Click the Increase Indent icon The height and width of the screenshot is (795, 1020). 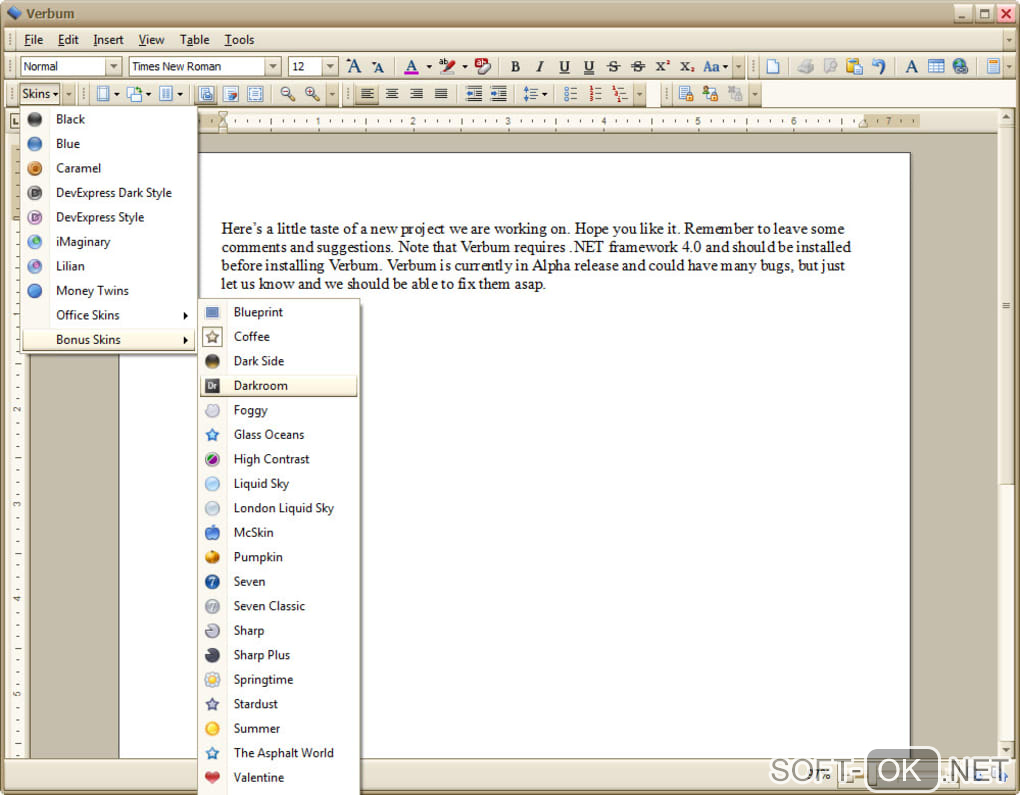coord(498,94)
